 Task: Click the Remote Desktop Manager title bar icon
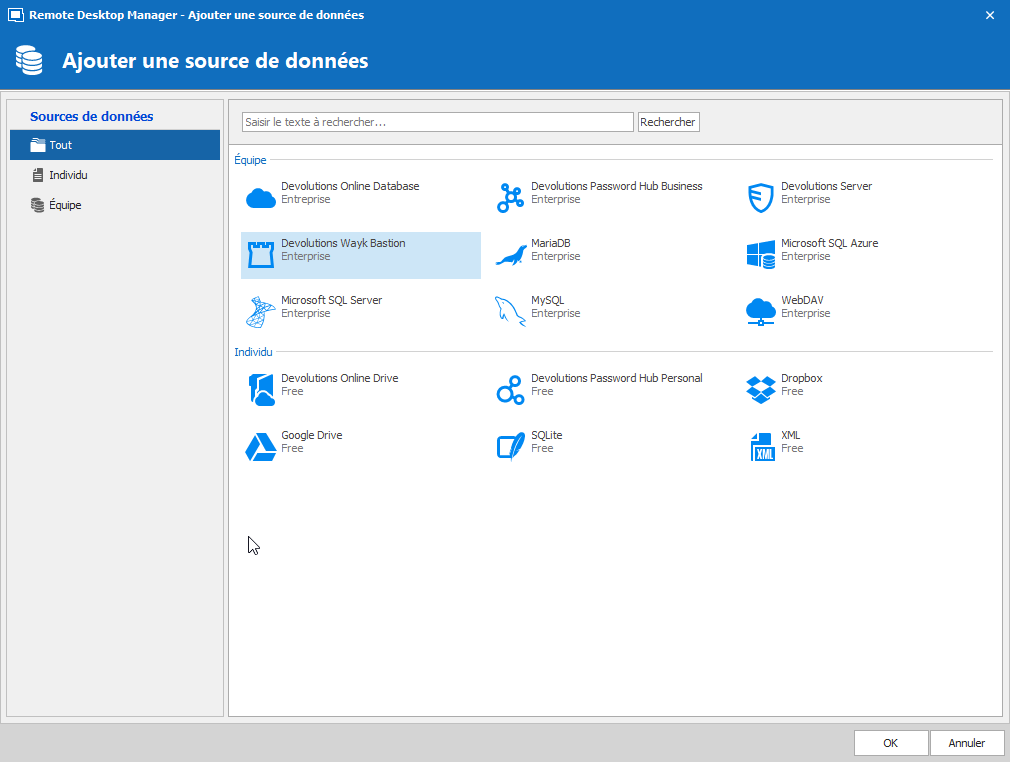[15, 15]
